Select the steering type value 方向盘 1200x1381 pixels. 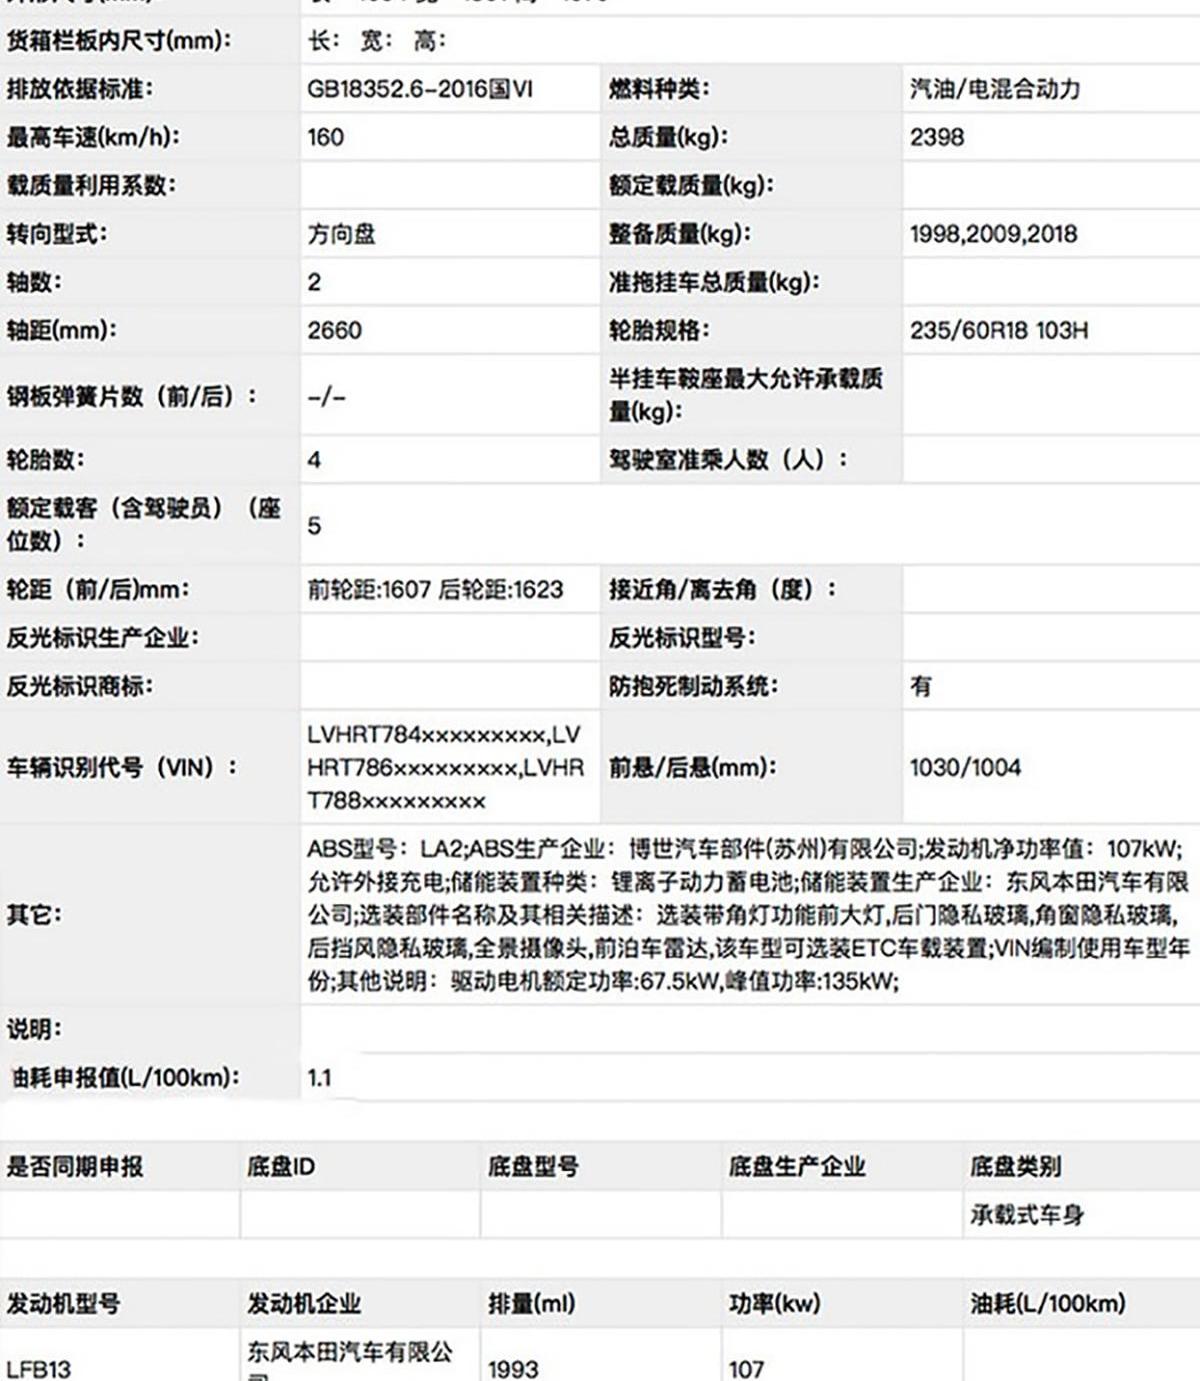click(341, 234)
